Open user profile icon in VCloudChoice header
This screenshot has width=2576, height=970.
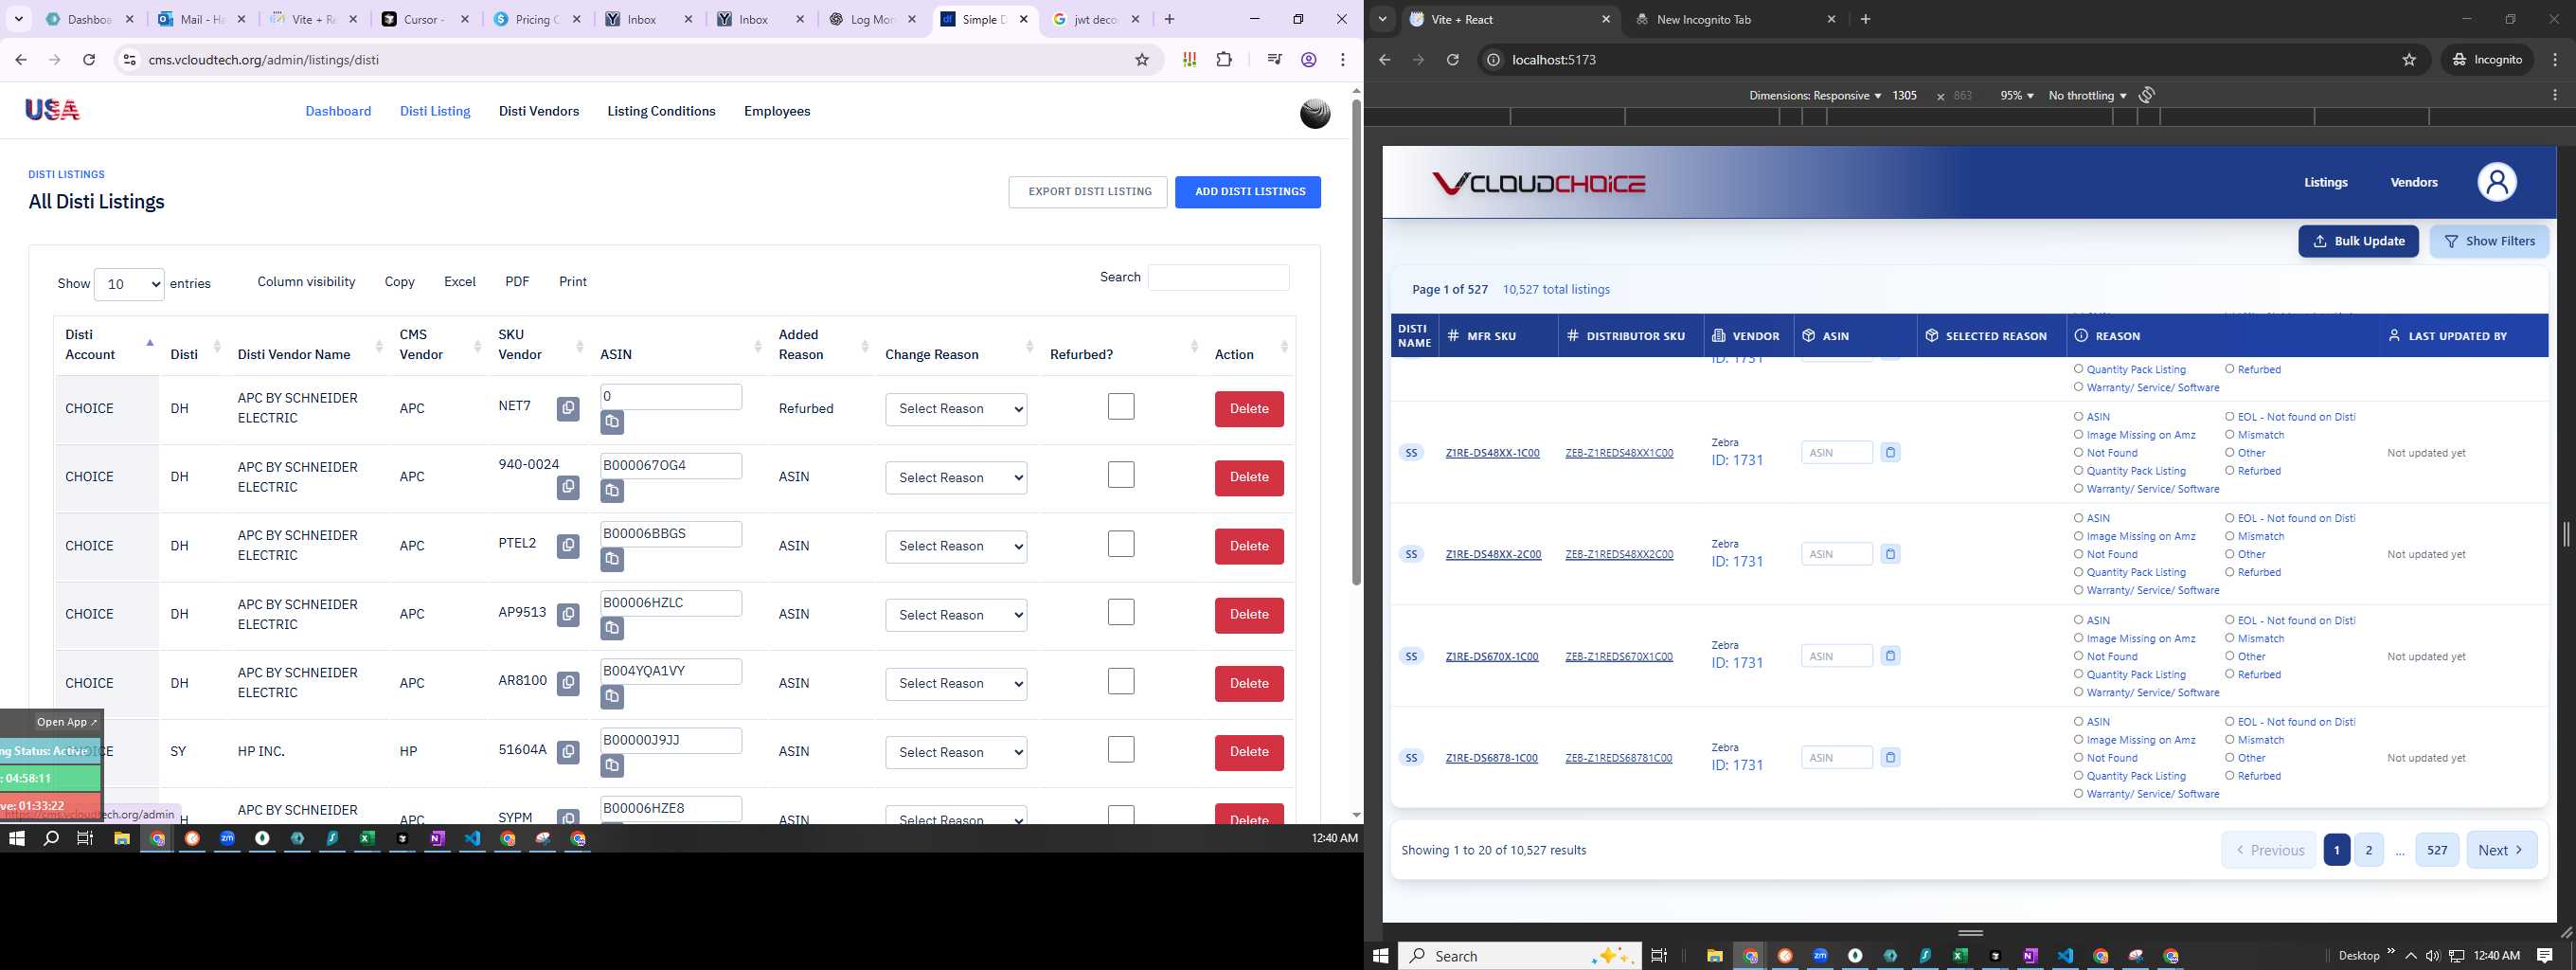(2496, 182)
